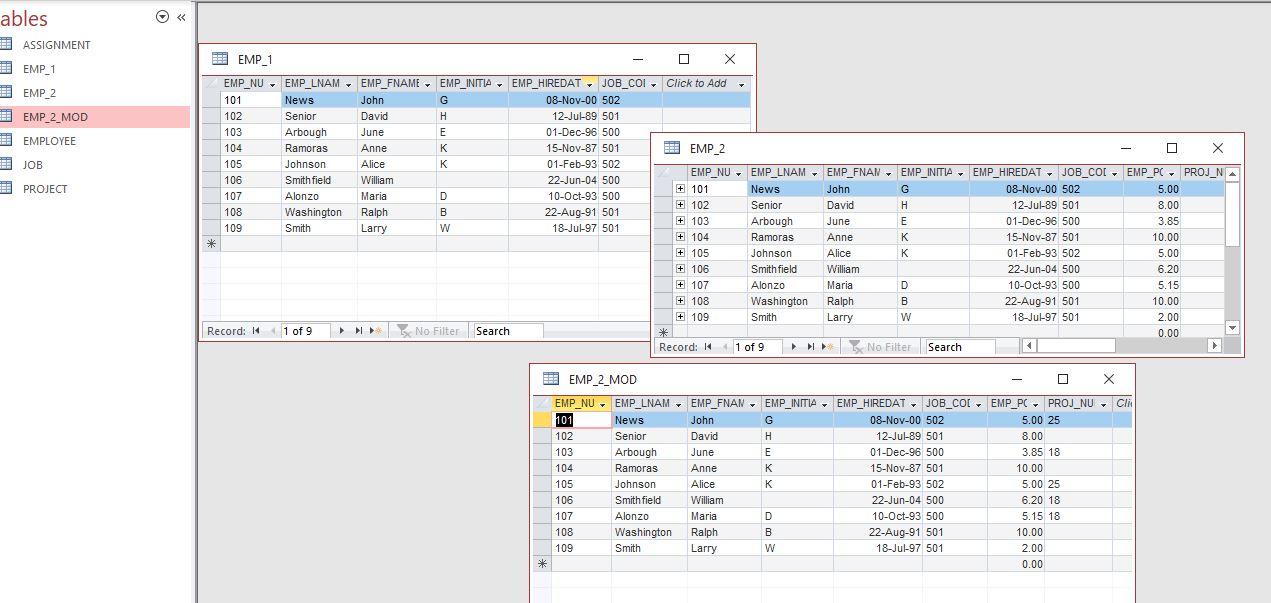Select EMP_2_MOD in navigation pane
This screenshot has height=603, width=1271.
[95, 117]
